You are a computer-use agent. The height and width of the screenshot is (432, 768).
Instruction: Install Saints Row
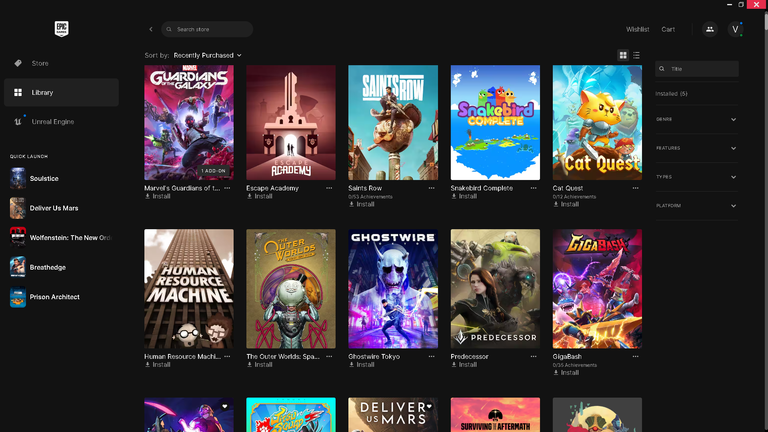361,204
